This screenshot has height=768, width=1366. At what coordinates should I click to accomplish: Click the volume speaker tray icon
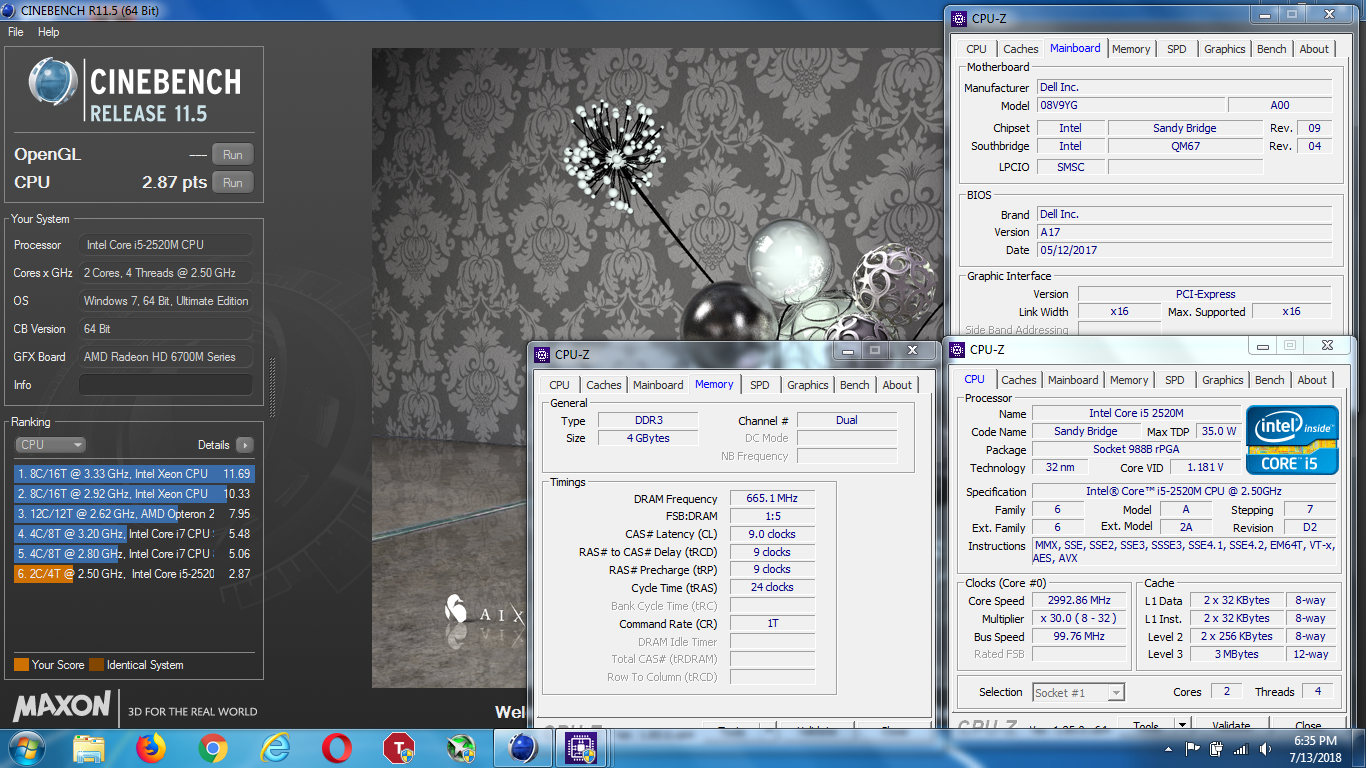coord(1263,748)
